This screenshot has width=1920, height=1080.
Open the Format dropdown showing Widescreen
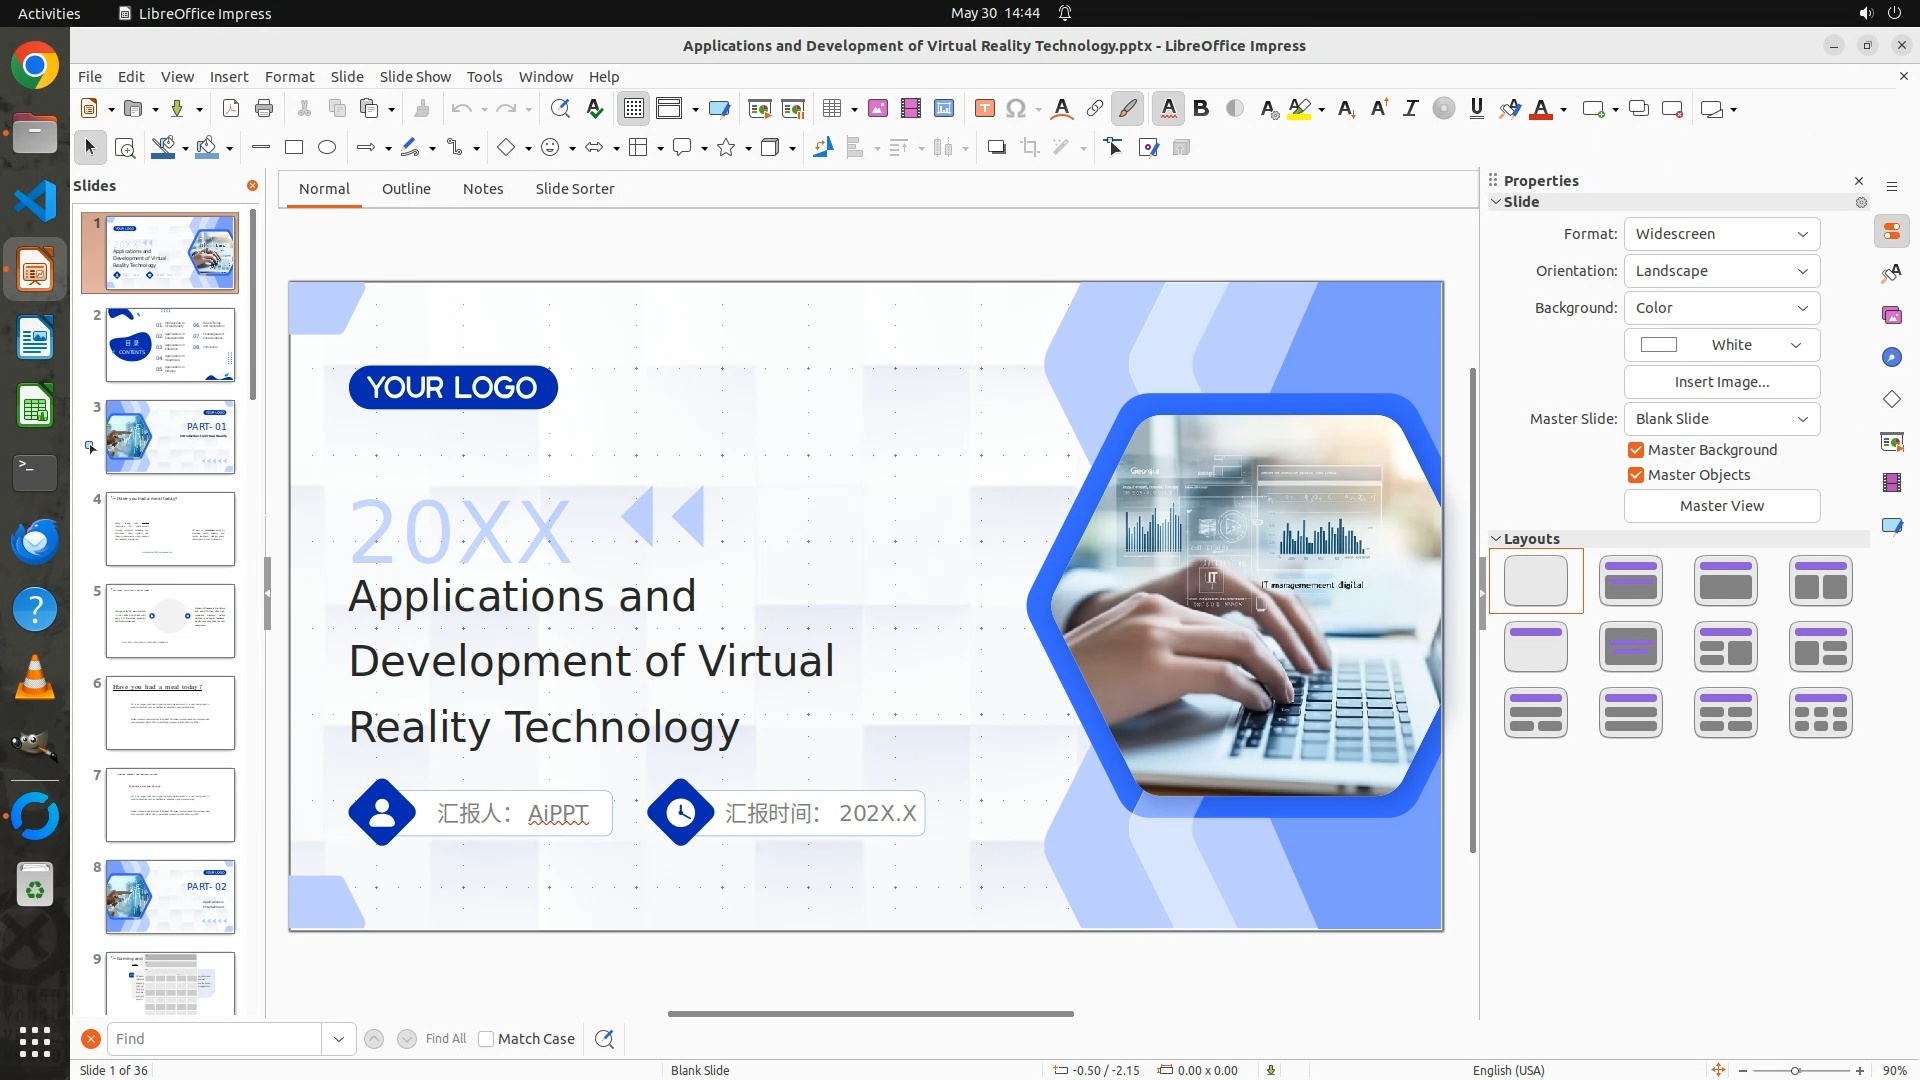click(x=1721, y=234)
